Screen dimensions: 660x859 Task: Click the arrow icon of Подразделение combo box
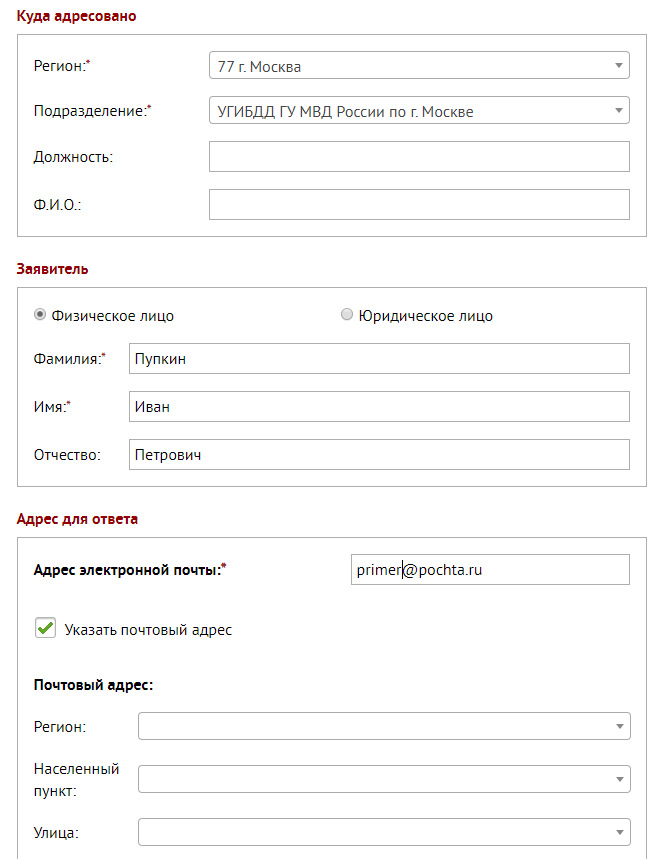click(x=619, y=111)
